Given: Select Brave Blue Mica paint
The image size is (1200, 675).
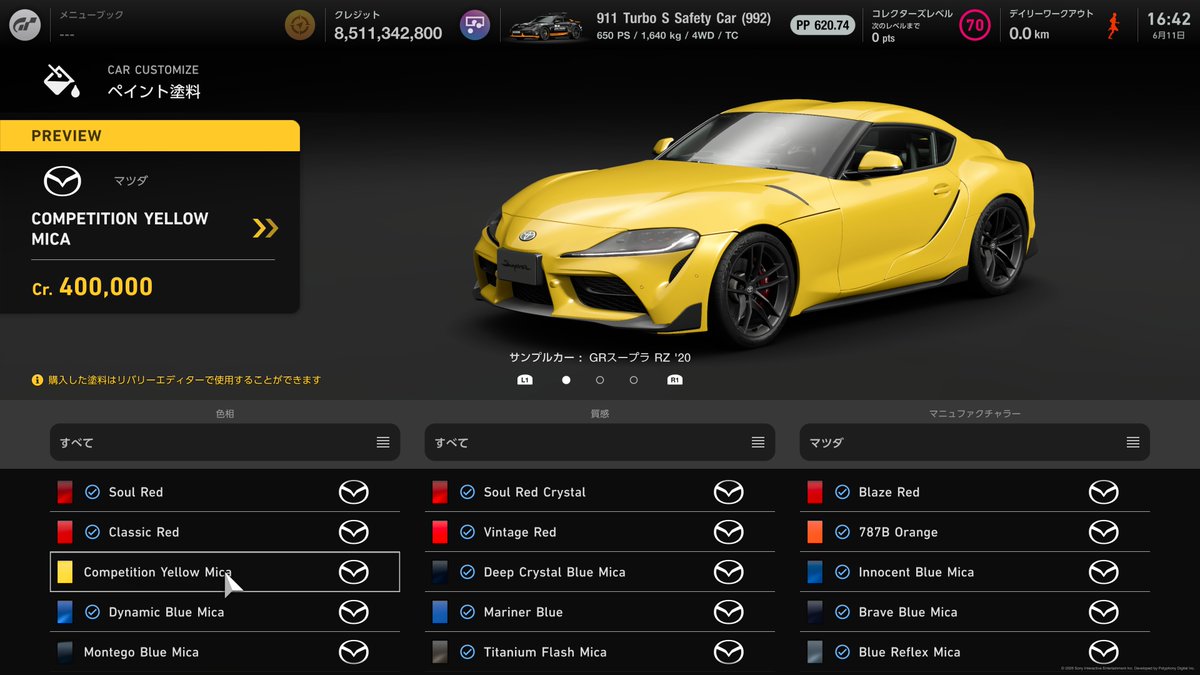Looking at the screenshot, I should coord(975,612).
